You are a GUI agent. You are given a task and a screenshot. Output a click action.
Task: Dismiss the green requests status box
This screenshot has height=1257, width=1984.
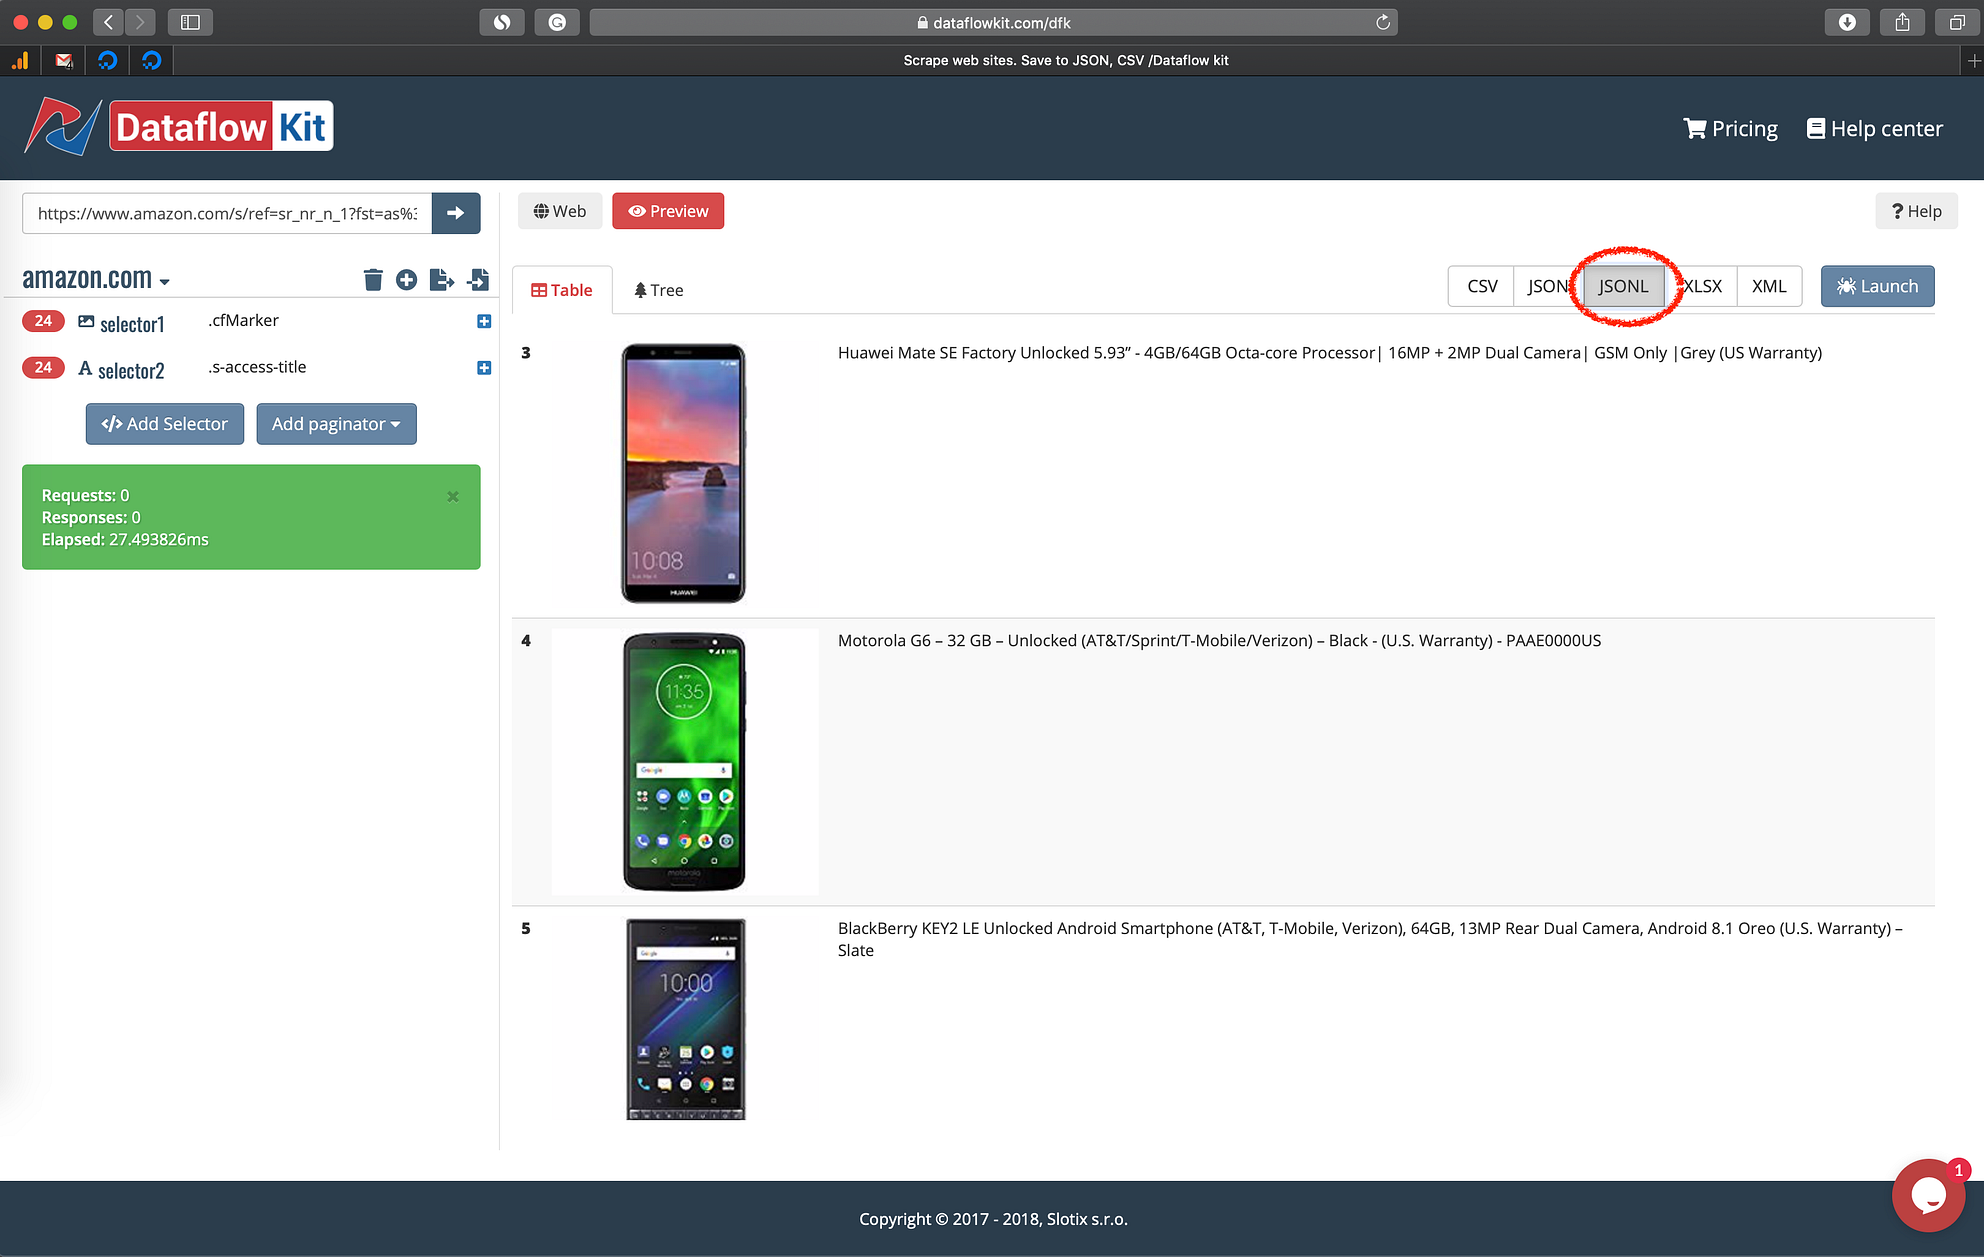(453, 496)
